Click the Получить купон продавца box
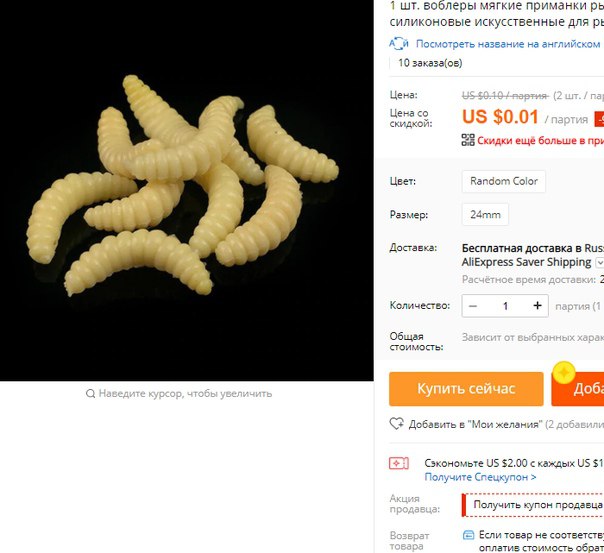The height and width of the screenshot is (553, 604). click(533, 505)
